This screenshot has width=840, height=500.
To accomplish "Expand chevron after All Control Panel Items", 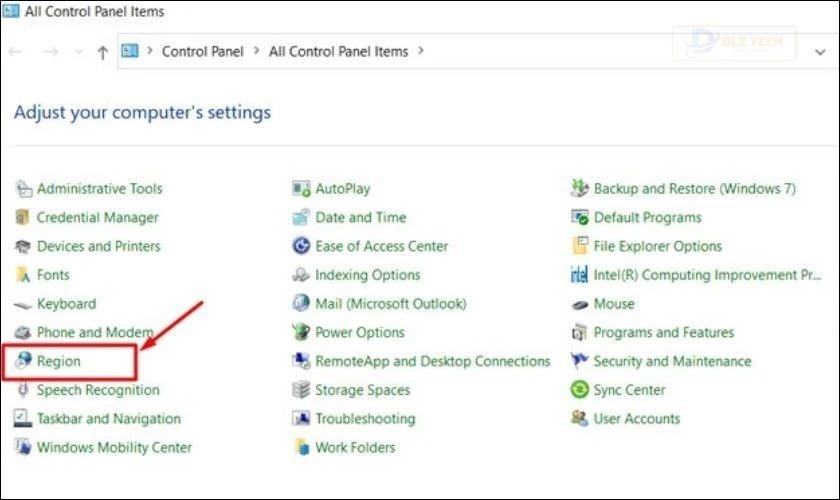I will click(x=421, y=51).
